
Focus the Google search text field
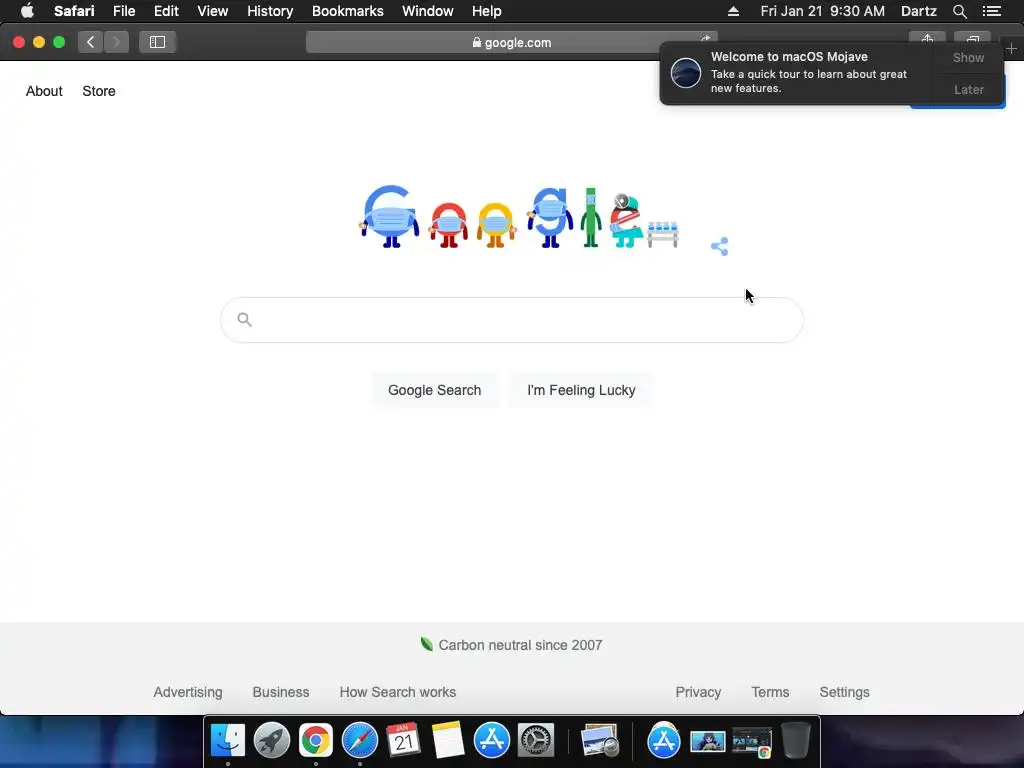511,319
